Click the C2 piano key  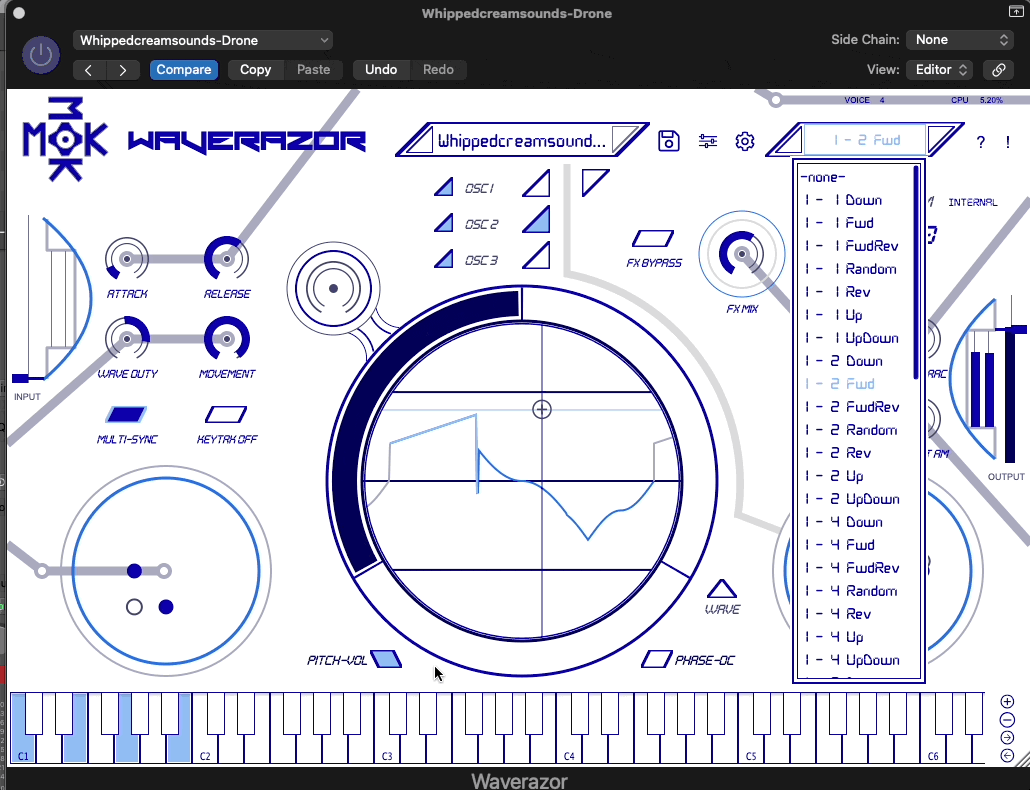(205, 749)
